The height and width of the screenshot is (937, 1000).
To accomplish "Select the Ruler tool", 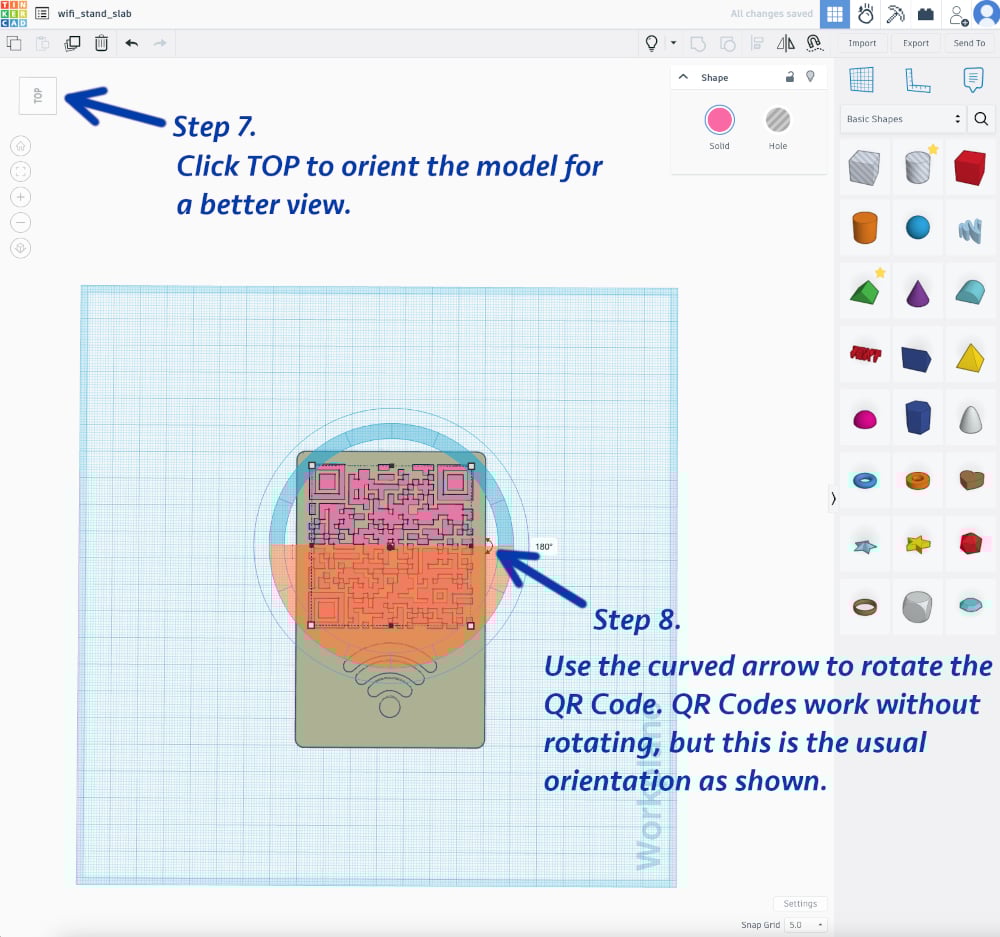I will pyautogui.click(x=916, y=80).
